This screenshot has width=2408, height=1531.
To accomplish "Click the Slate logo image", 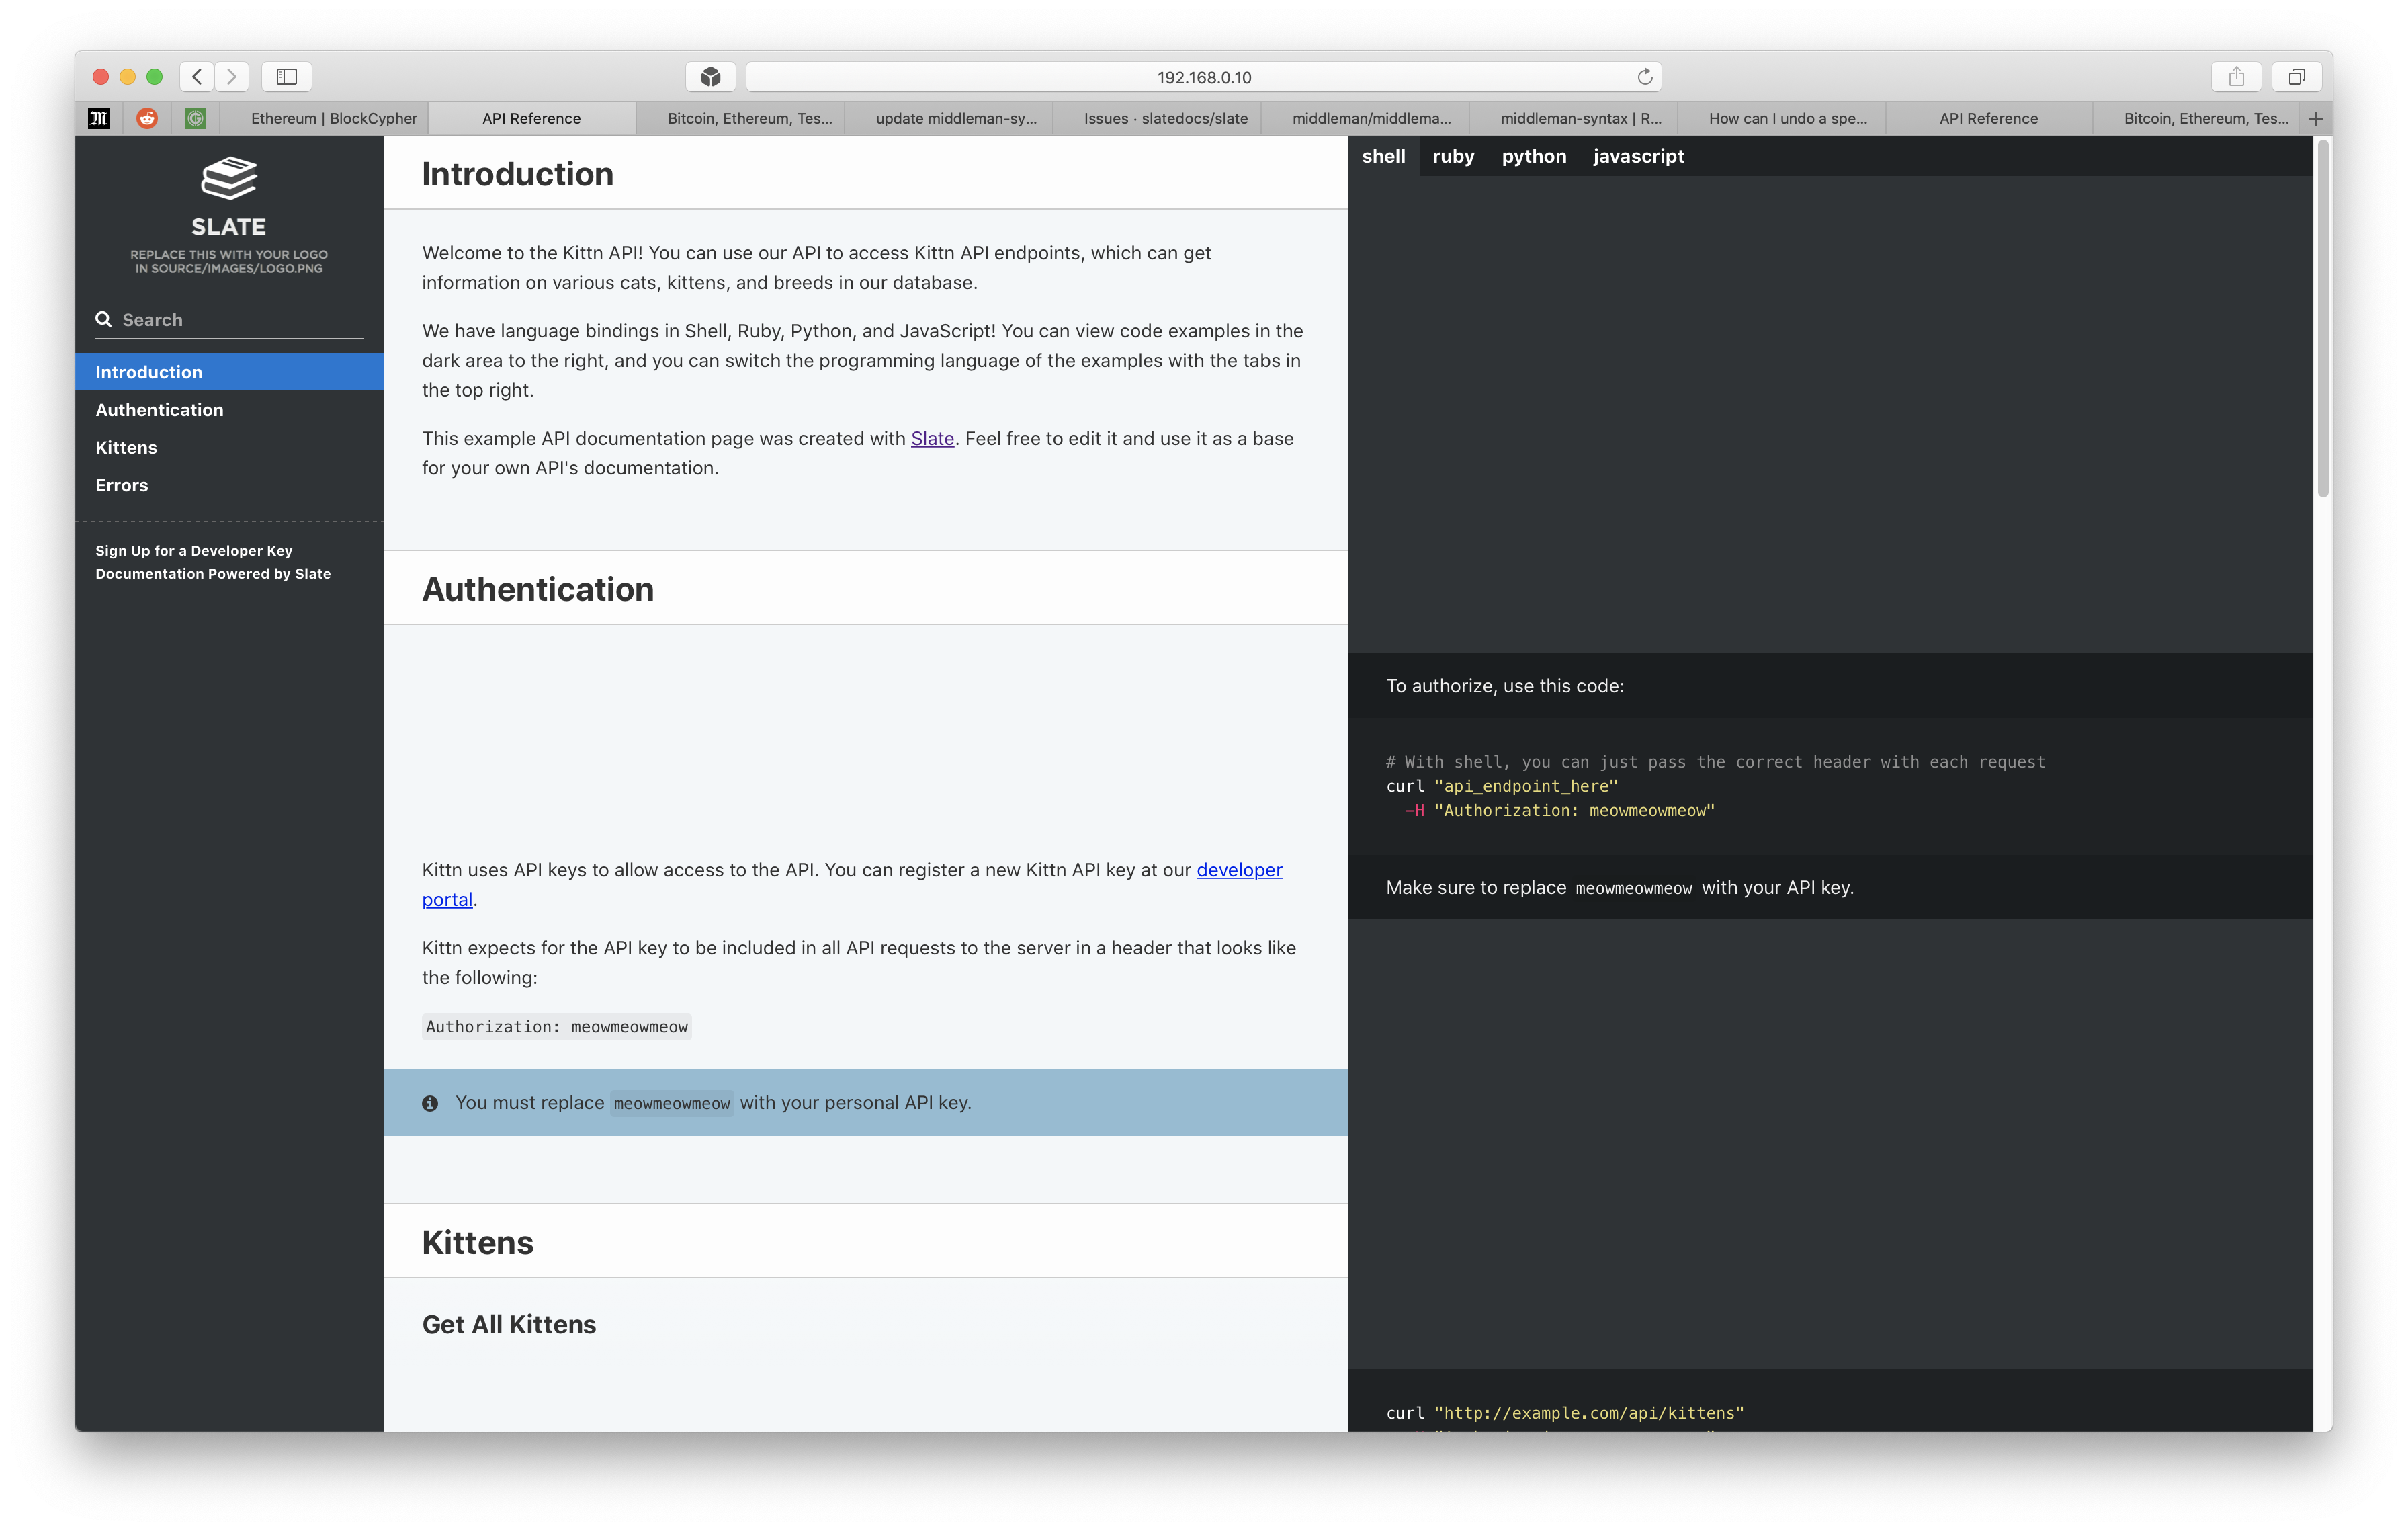I will coord(229,215).
